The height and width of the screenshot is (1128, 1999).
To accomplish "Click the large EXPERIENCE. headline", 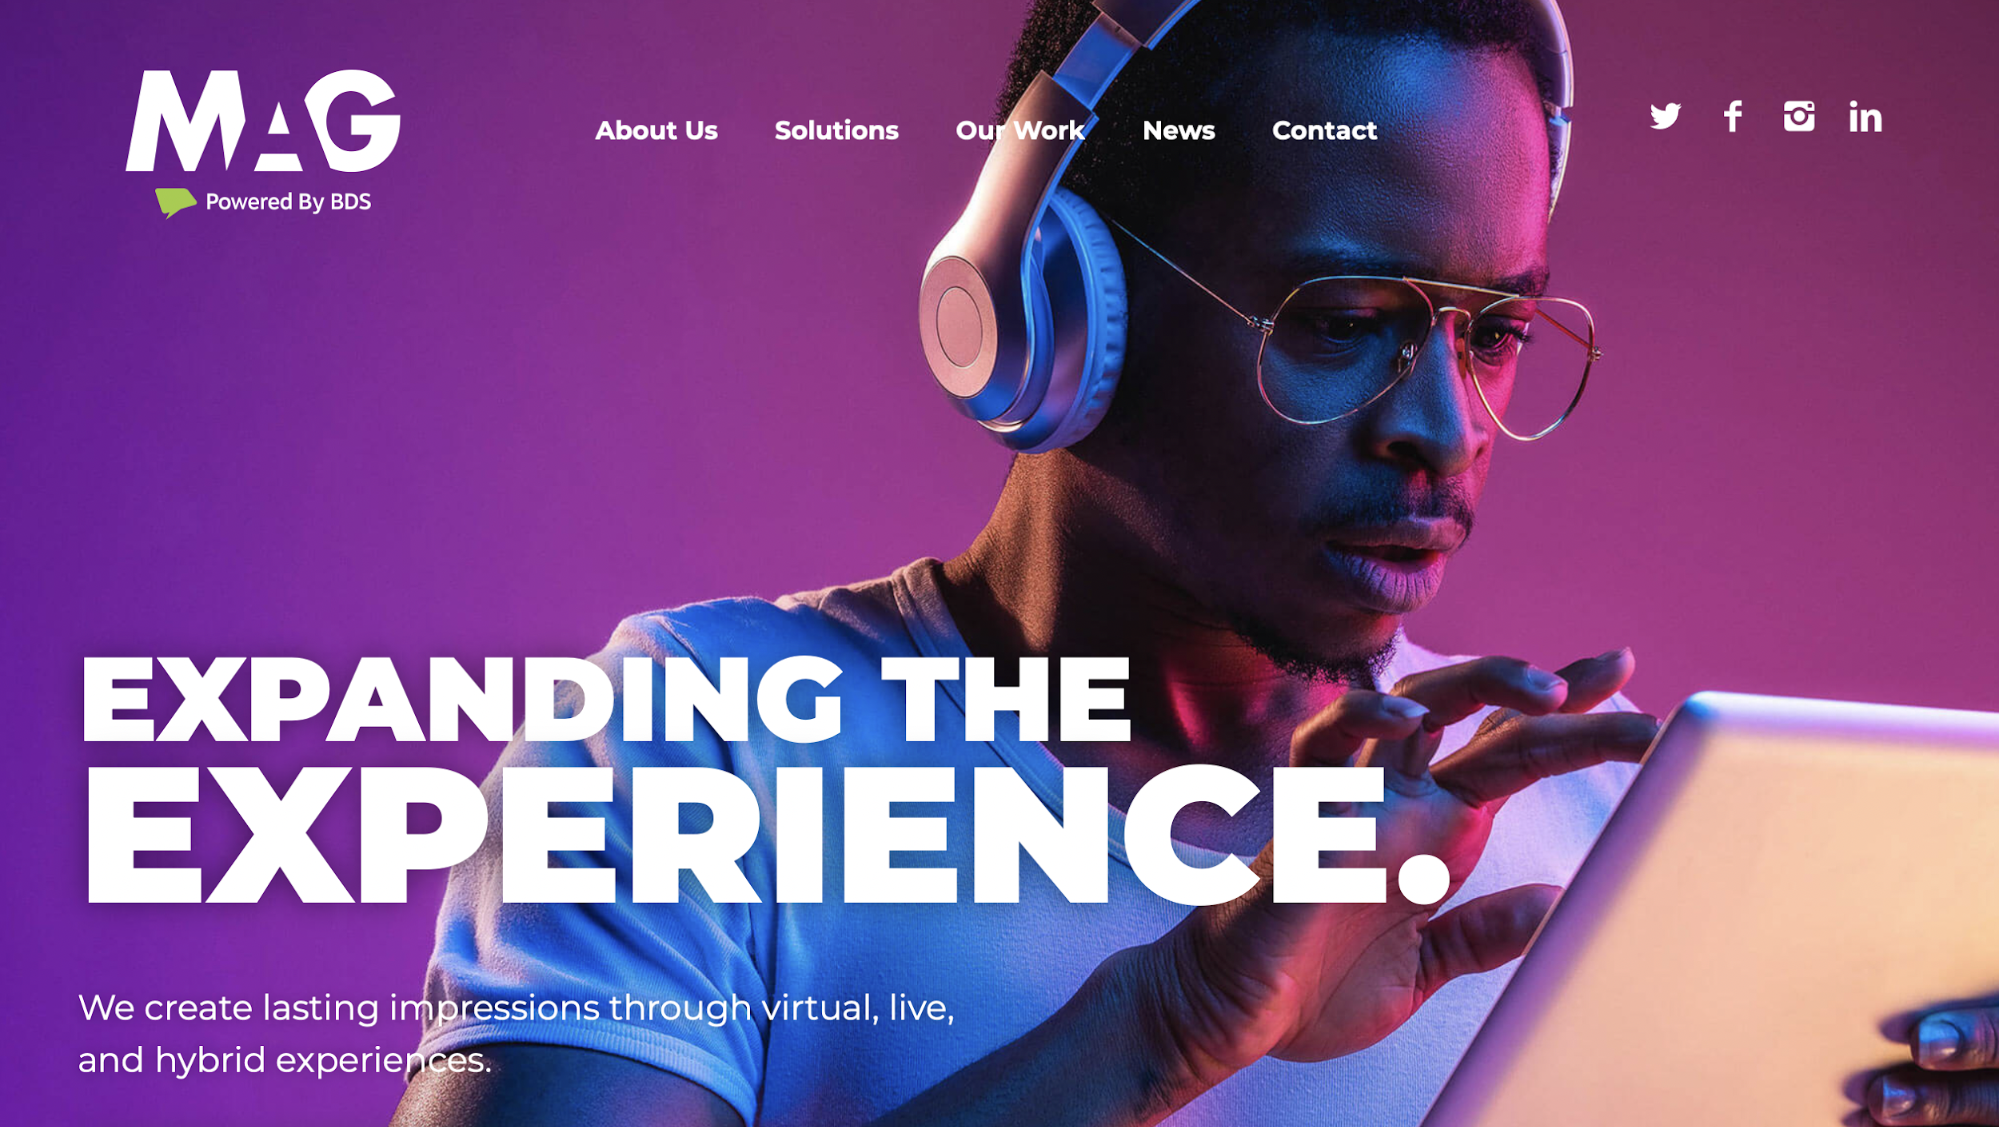I will (765, 836).
